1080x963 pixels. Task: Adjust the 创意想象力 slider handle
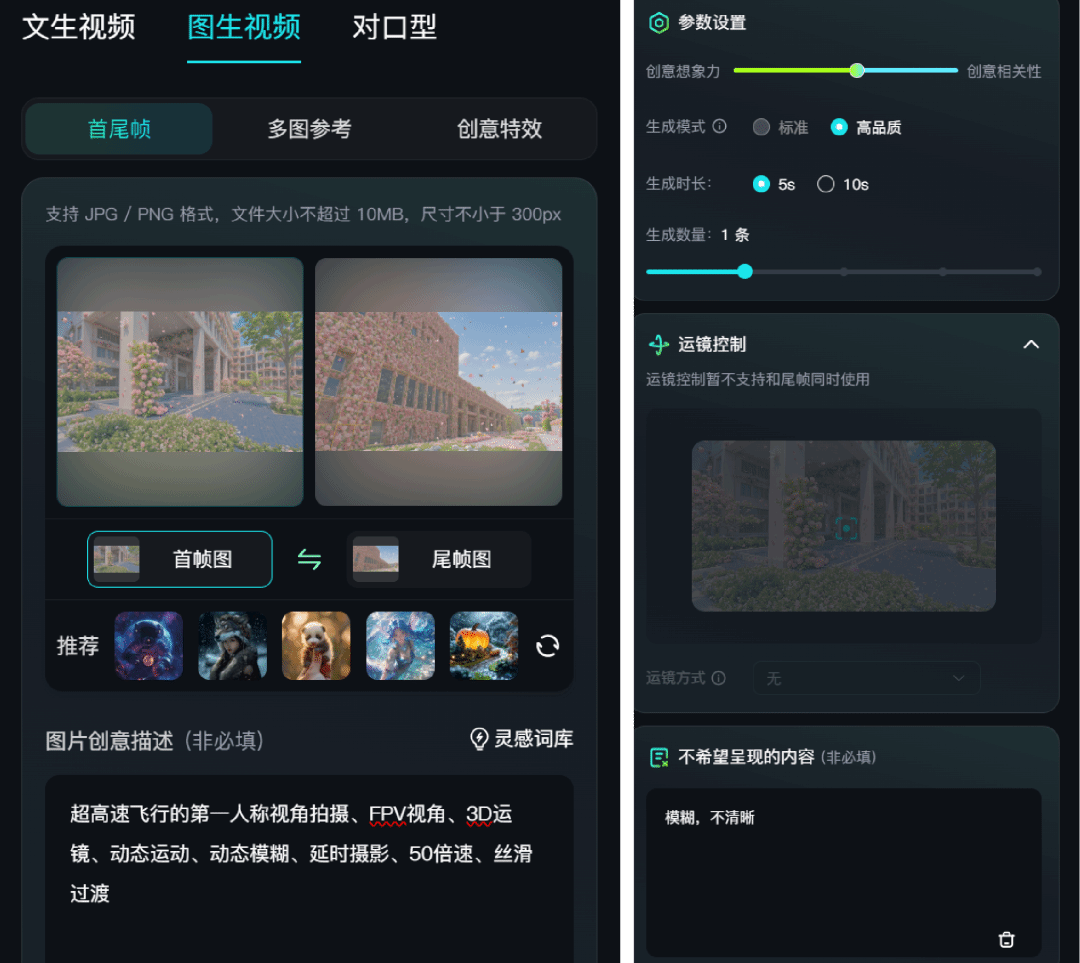tap(857, 70)
